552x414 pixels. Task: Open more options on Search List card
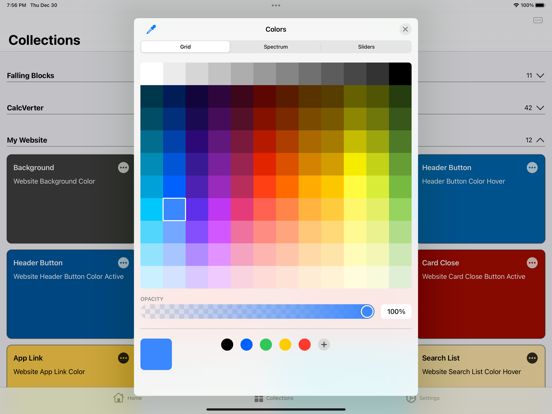point(532,358)
